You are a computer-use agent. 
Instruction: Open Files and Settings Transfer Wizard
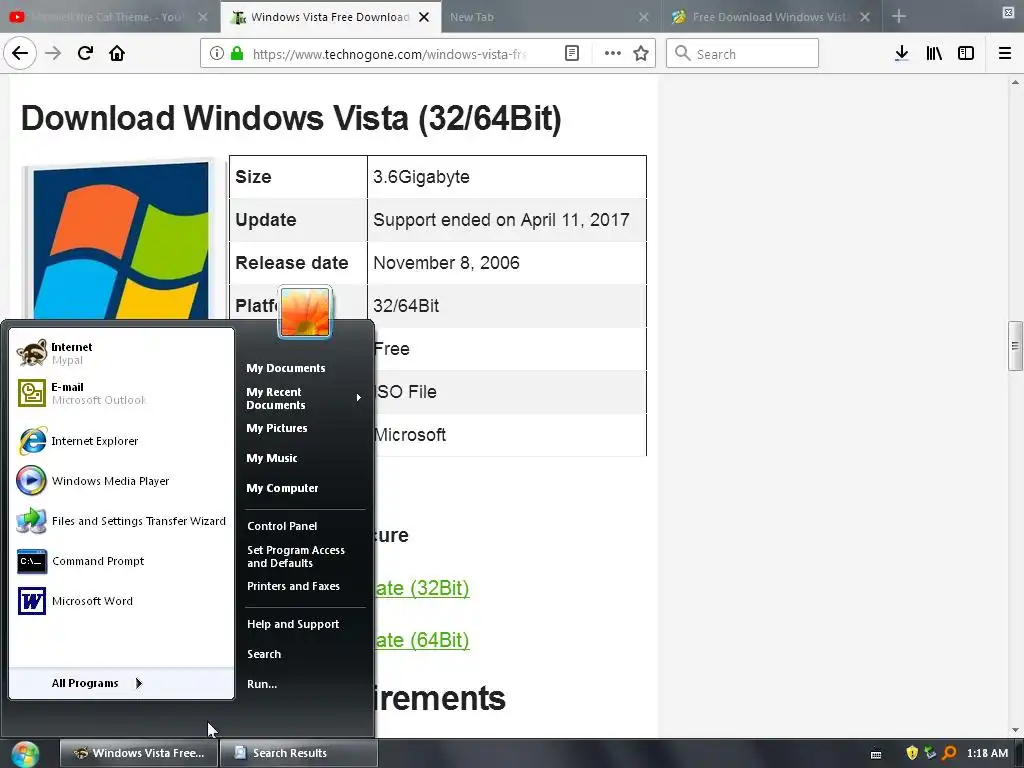coord(121,520)
